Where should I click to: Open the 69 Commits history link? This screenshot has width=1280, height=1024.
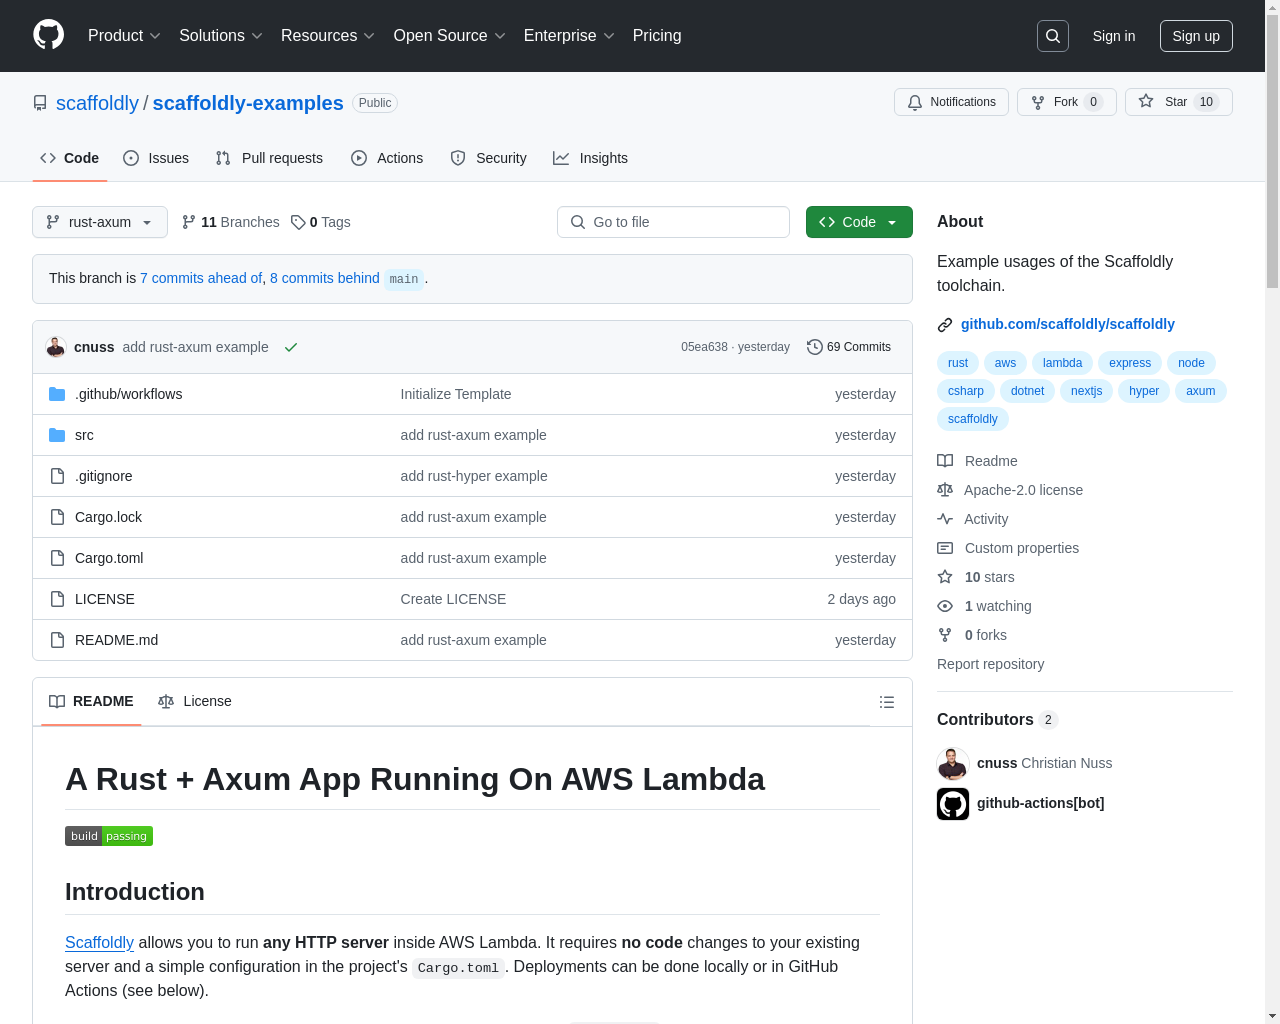849,347
